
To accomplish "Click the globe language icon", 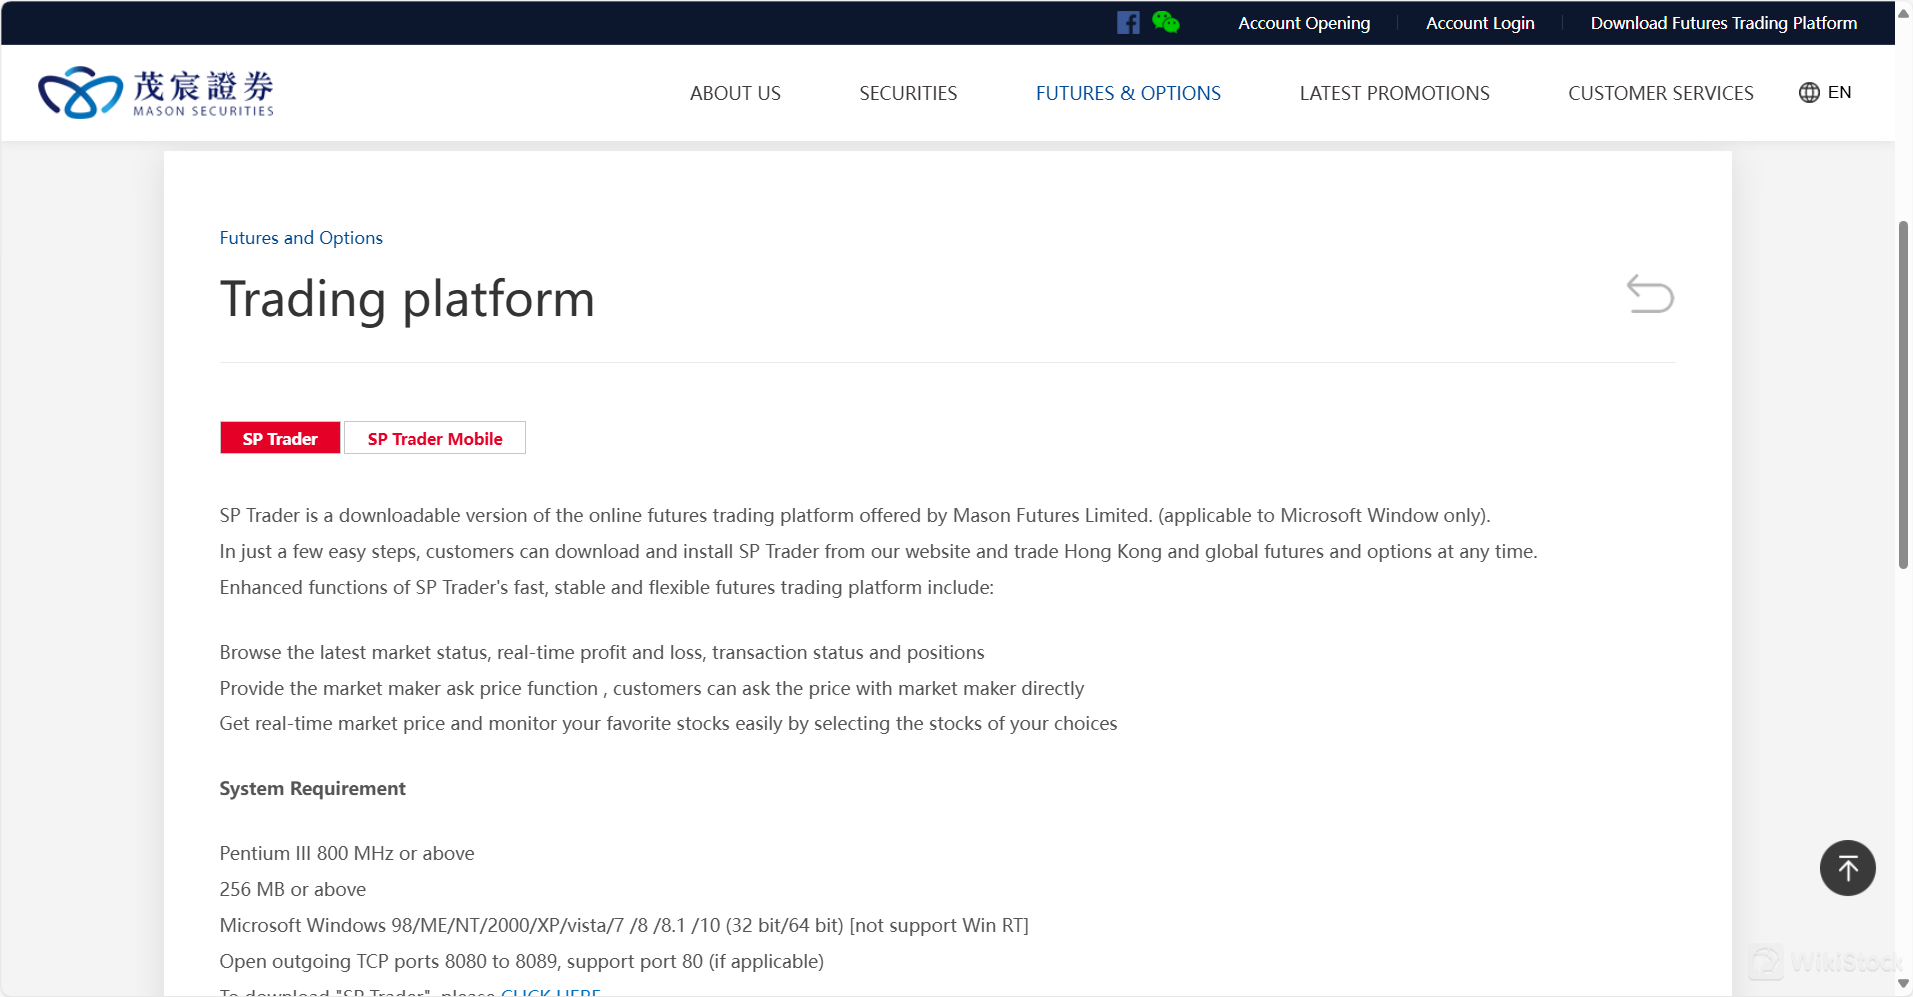I will (1809, 93).
